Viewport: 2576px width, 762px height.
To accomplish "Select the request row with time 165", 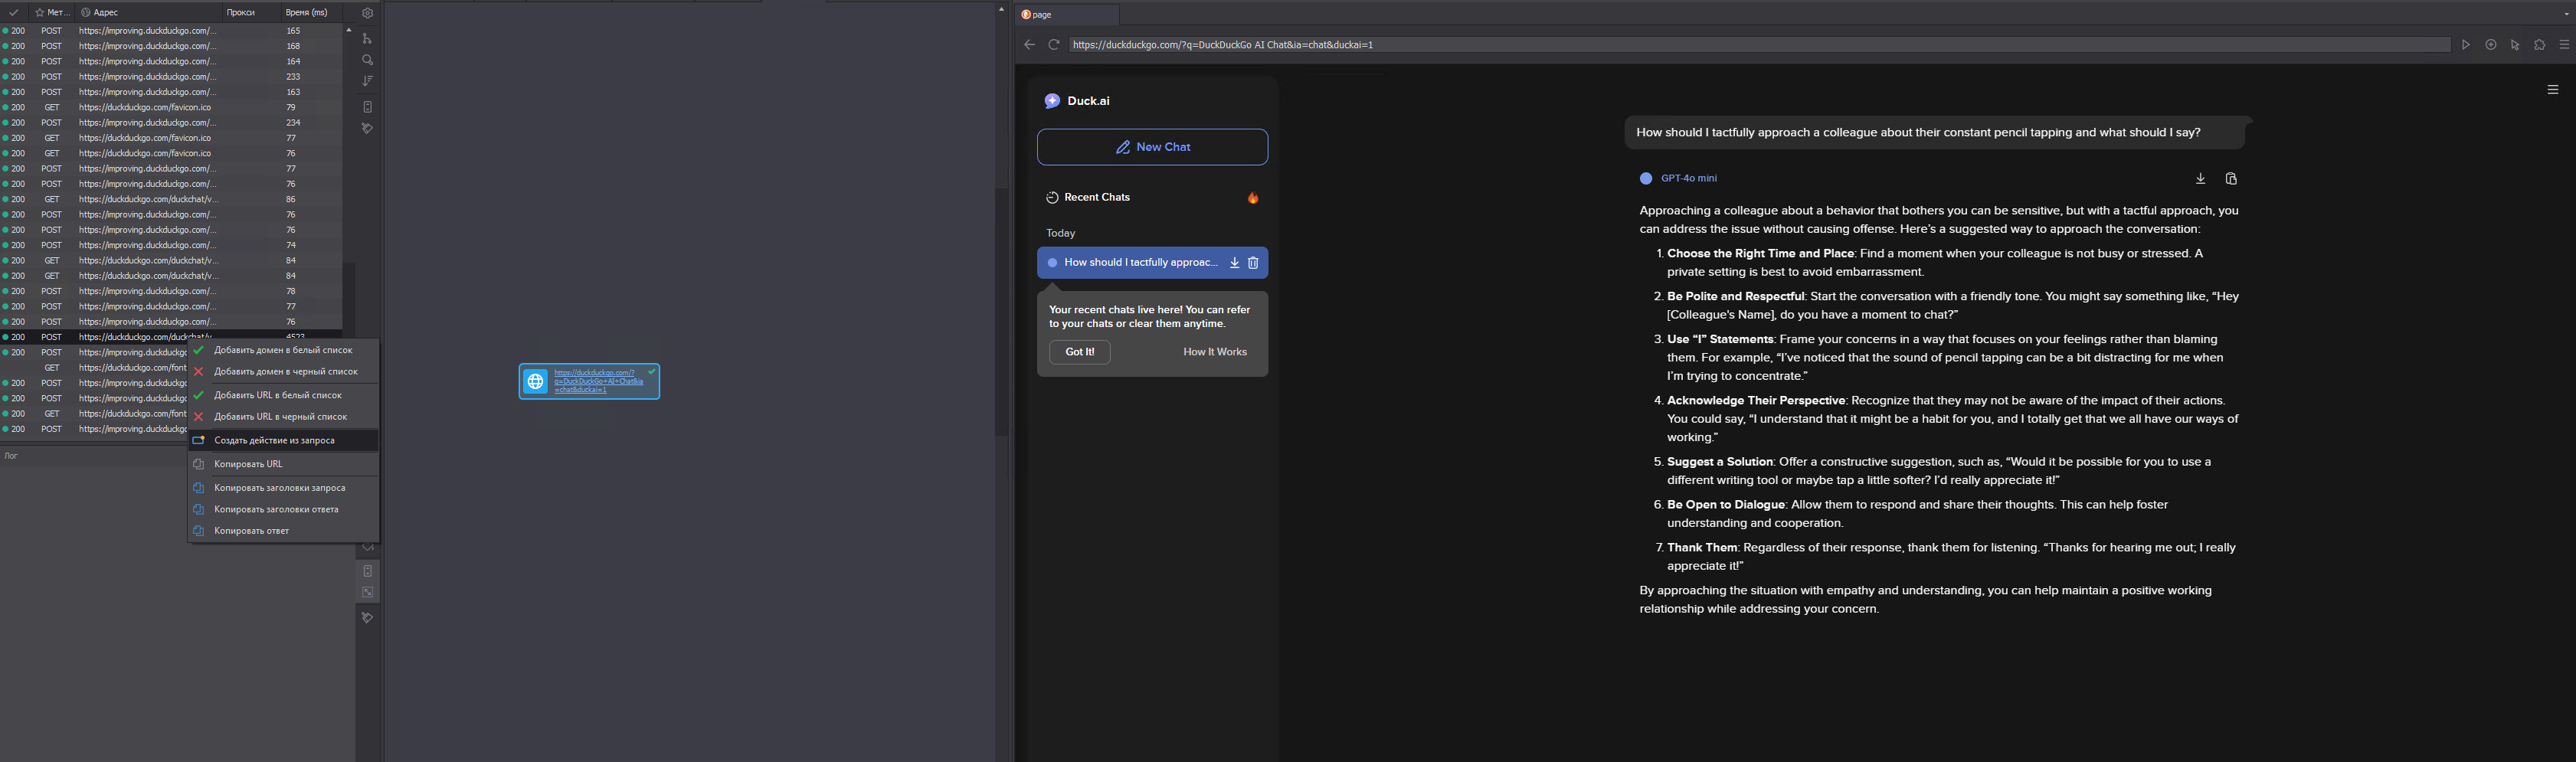I will [171, 31].
